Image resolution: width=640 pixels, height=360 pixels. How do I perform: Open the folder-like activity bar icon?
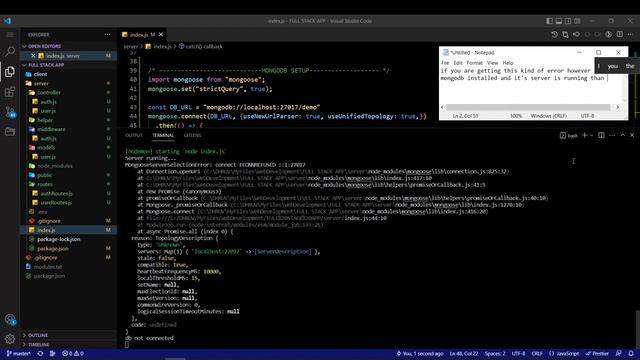pyautogui.click(x=10, y=131)
